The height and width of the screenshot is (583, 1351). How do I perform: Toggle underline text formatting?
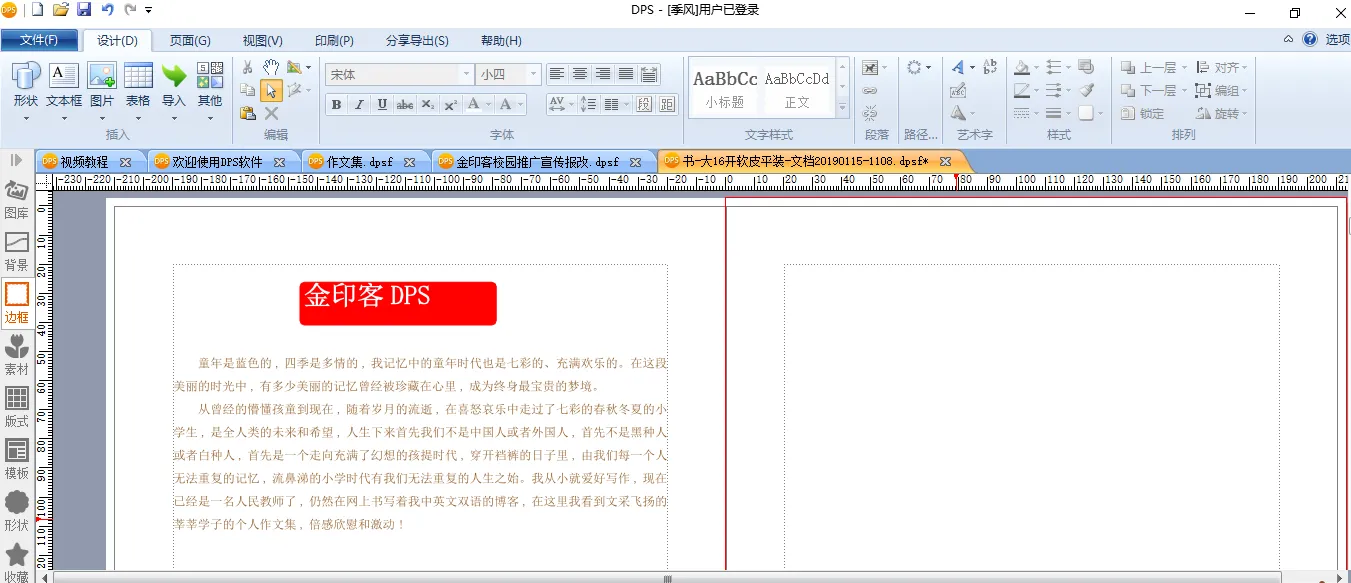[382, 105]
